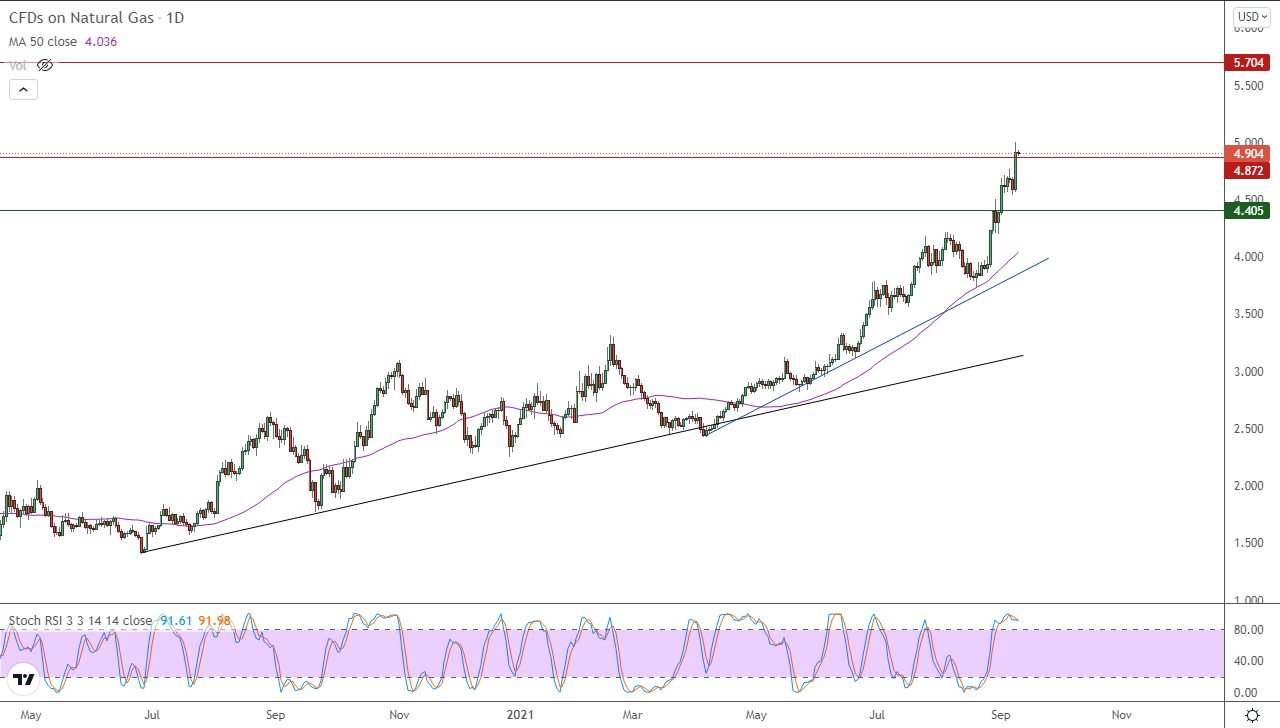Click the 2.500 price axis label
The height and width of the screenshot is (728, 1280).
coord(1249,429)
